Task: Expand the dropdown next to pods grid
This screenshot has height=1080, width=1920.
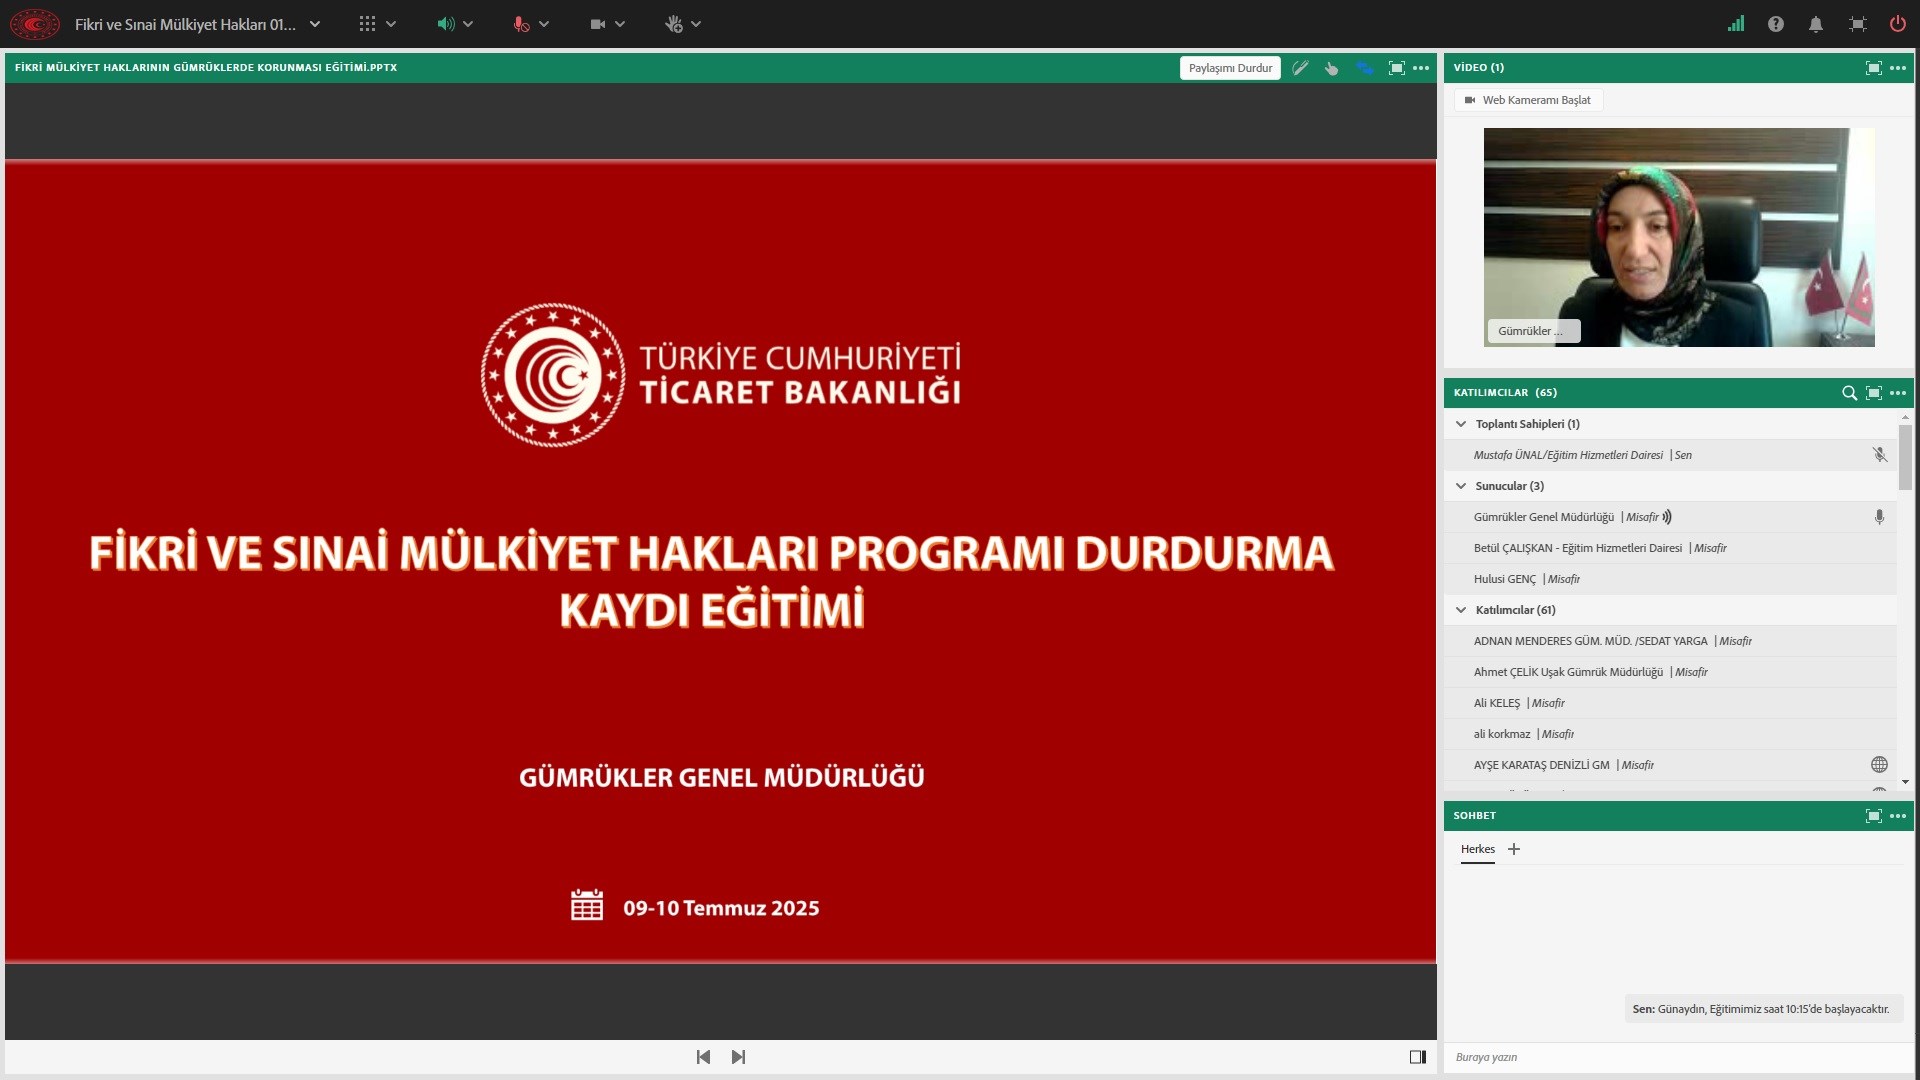Action: (391, 24)
